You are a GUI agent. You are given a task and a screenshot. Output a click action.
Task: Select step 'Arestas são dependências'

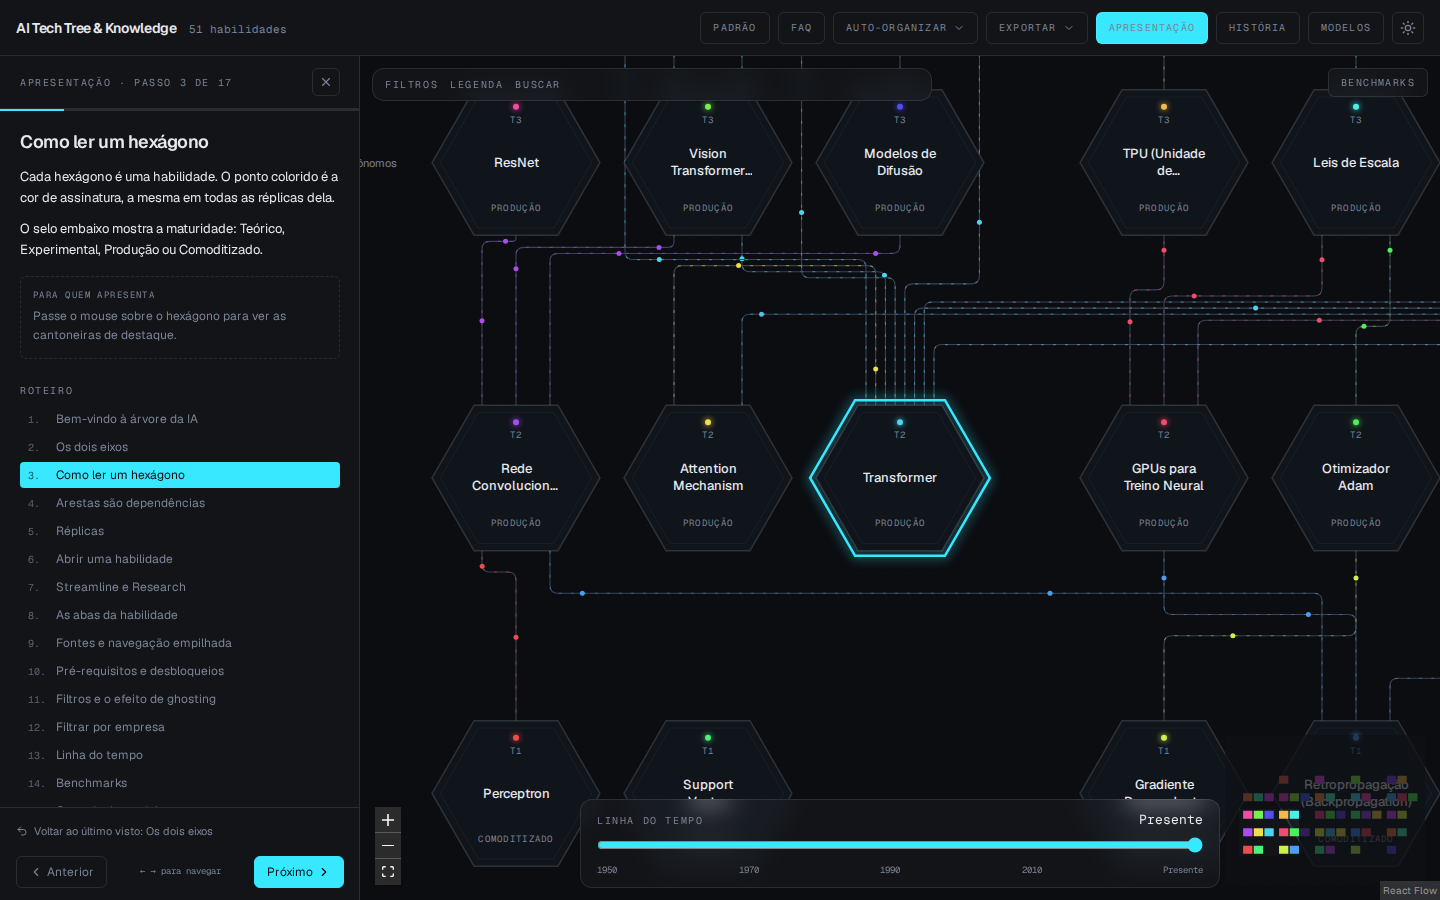[x=180, y=503]
